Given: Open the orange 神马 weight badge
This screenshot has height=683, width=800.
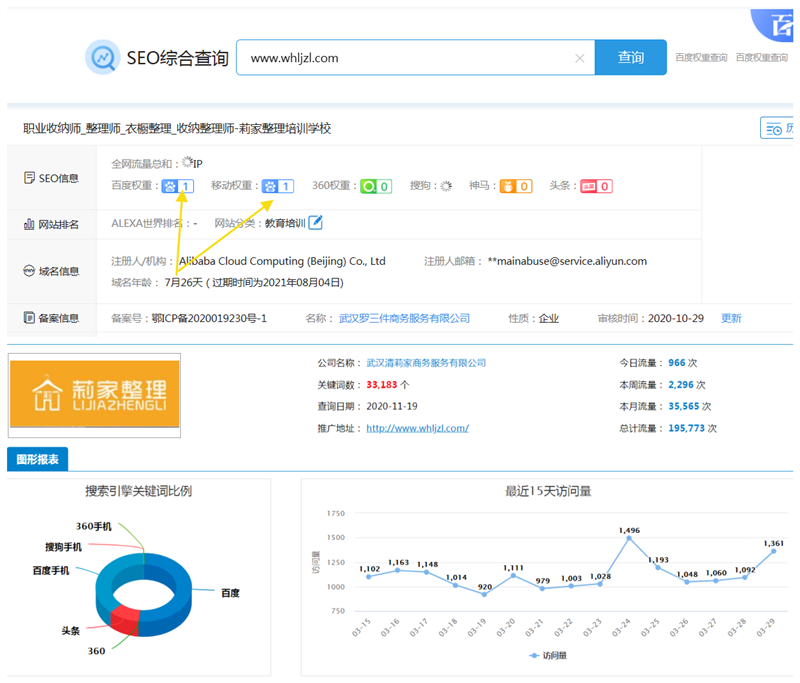Looking at the screenshot, I should click(x=516, y=186).
